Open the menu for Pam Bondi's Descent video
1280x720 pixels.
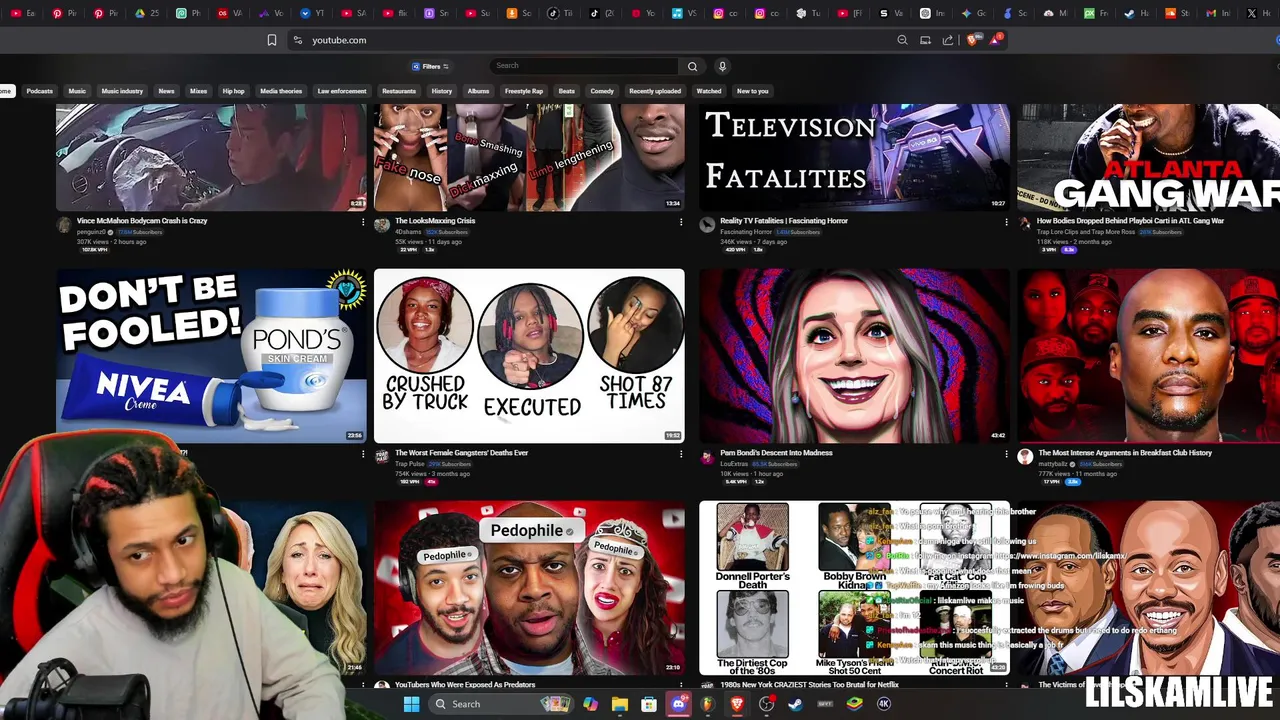coord(1006,454)
